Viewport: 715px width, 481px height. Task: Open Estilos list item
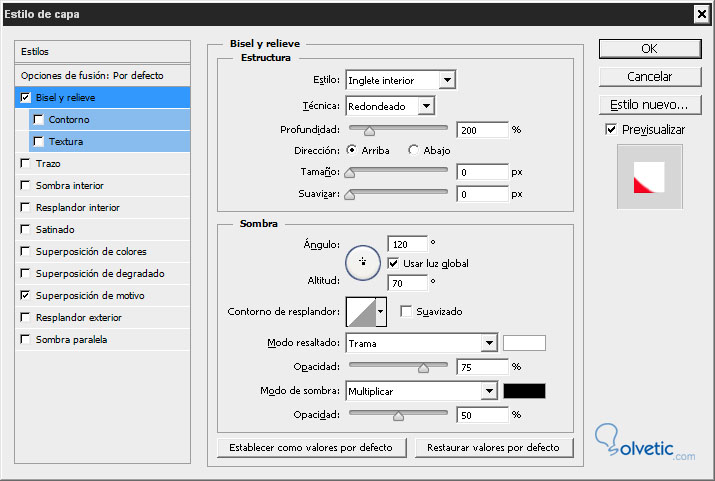(x=103, y=52)
